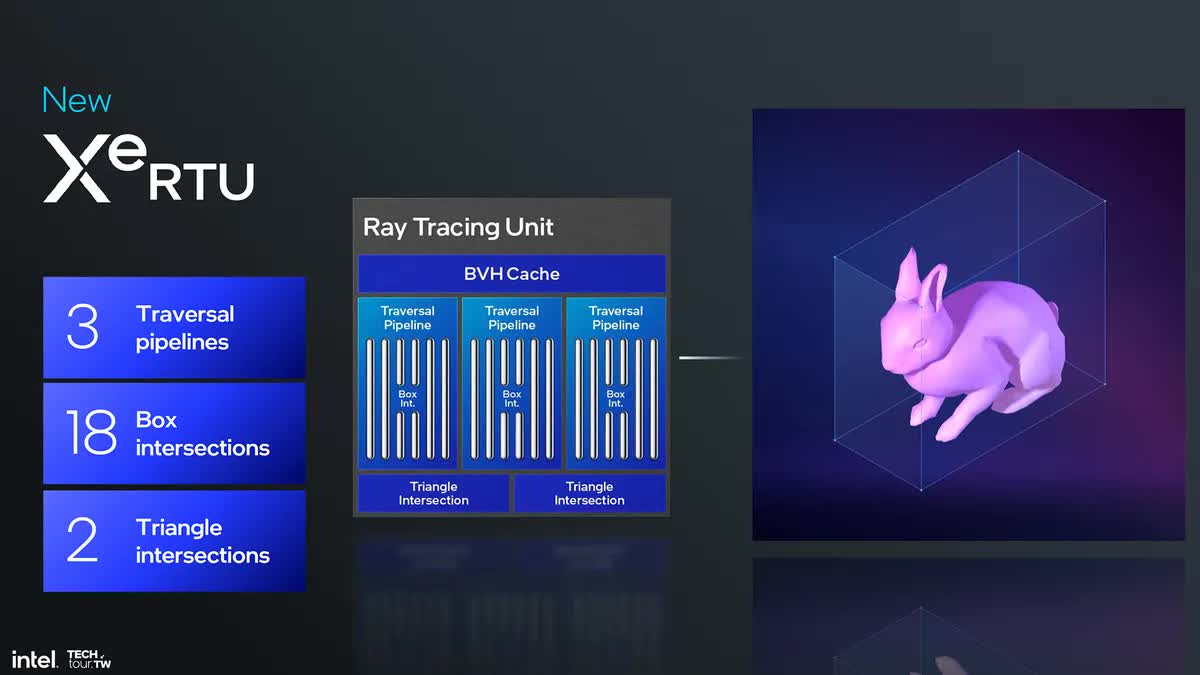This screenshot has height=675, width=1200.
Task: Click the connector line beside the diagram
Action: 710,357
